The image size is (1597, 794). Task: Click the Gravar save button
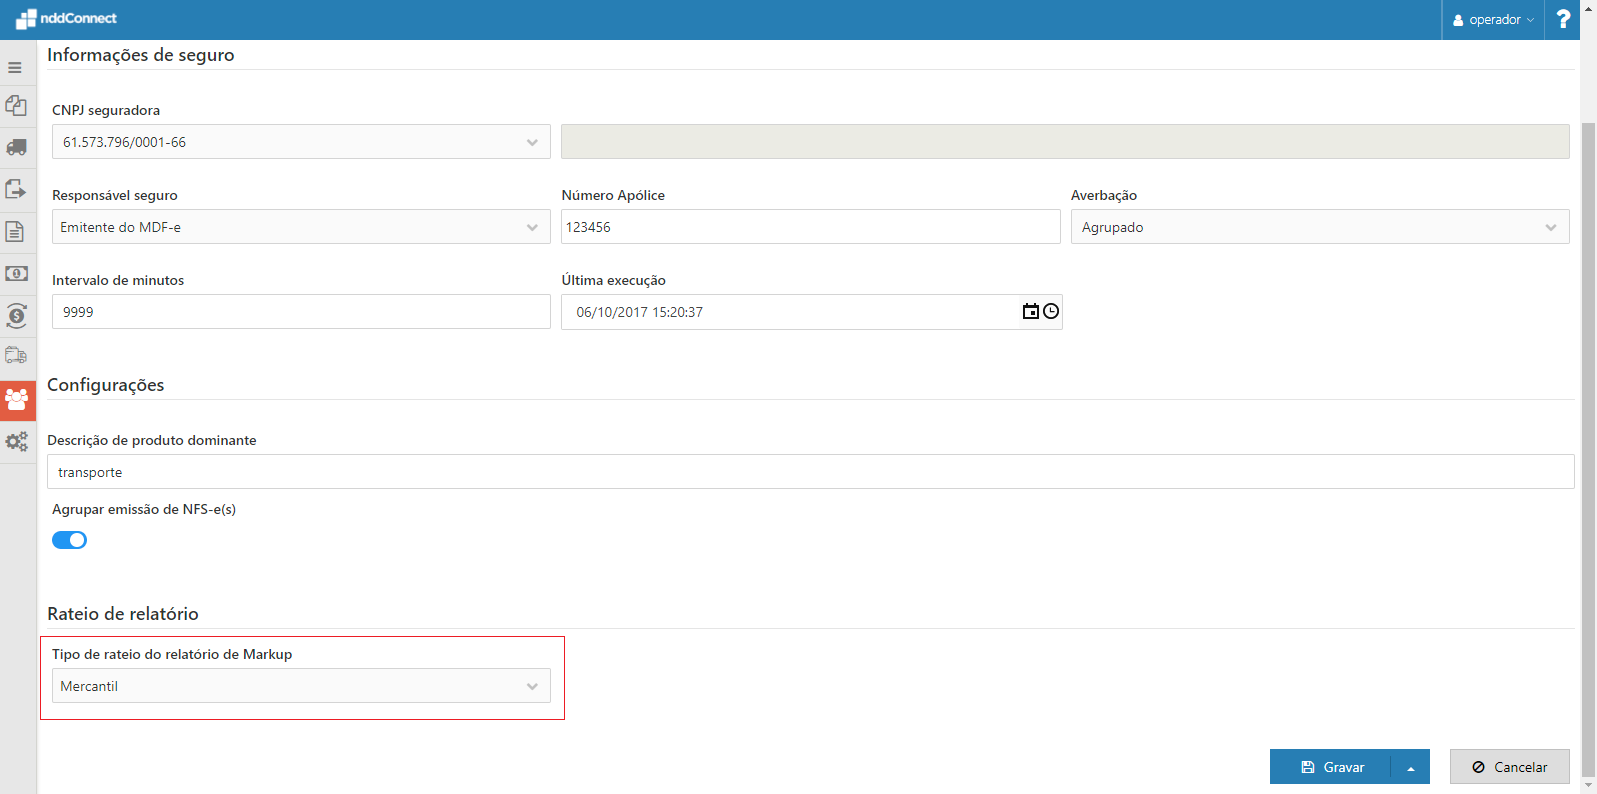pos(1331,767)
